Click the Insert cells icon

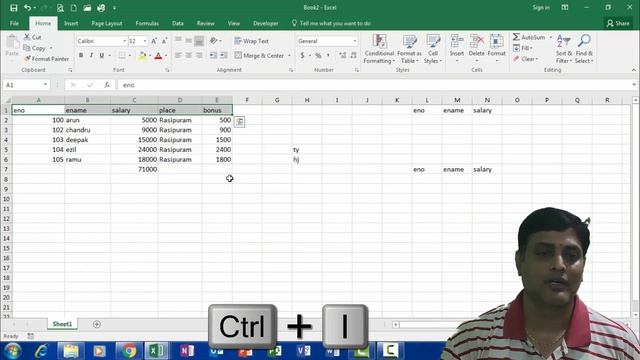pos(457,42)
